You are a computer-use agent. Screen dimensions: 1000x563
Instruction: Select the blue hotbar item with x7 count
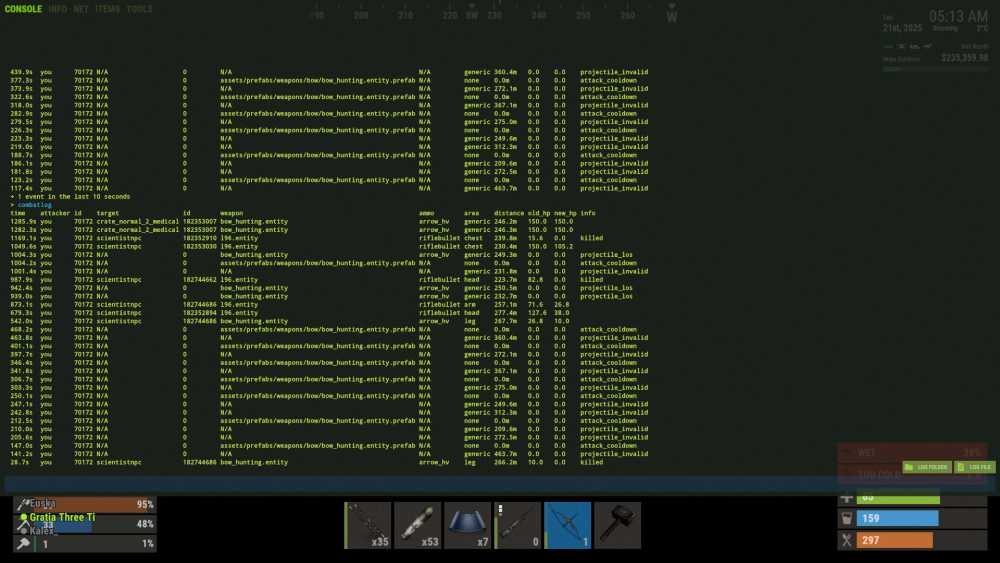(468, 526)
